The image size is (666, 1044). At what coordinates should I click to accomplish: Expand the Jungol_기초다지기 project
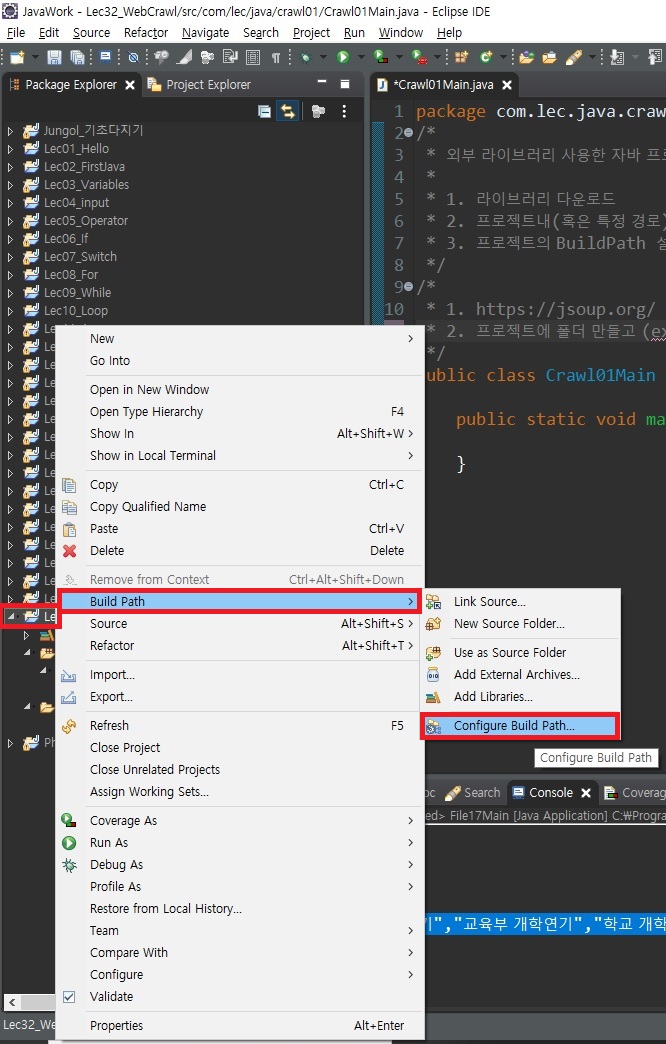pos(10,130)
